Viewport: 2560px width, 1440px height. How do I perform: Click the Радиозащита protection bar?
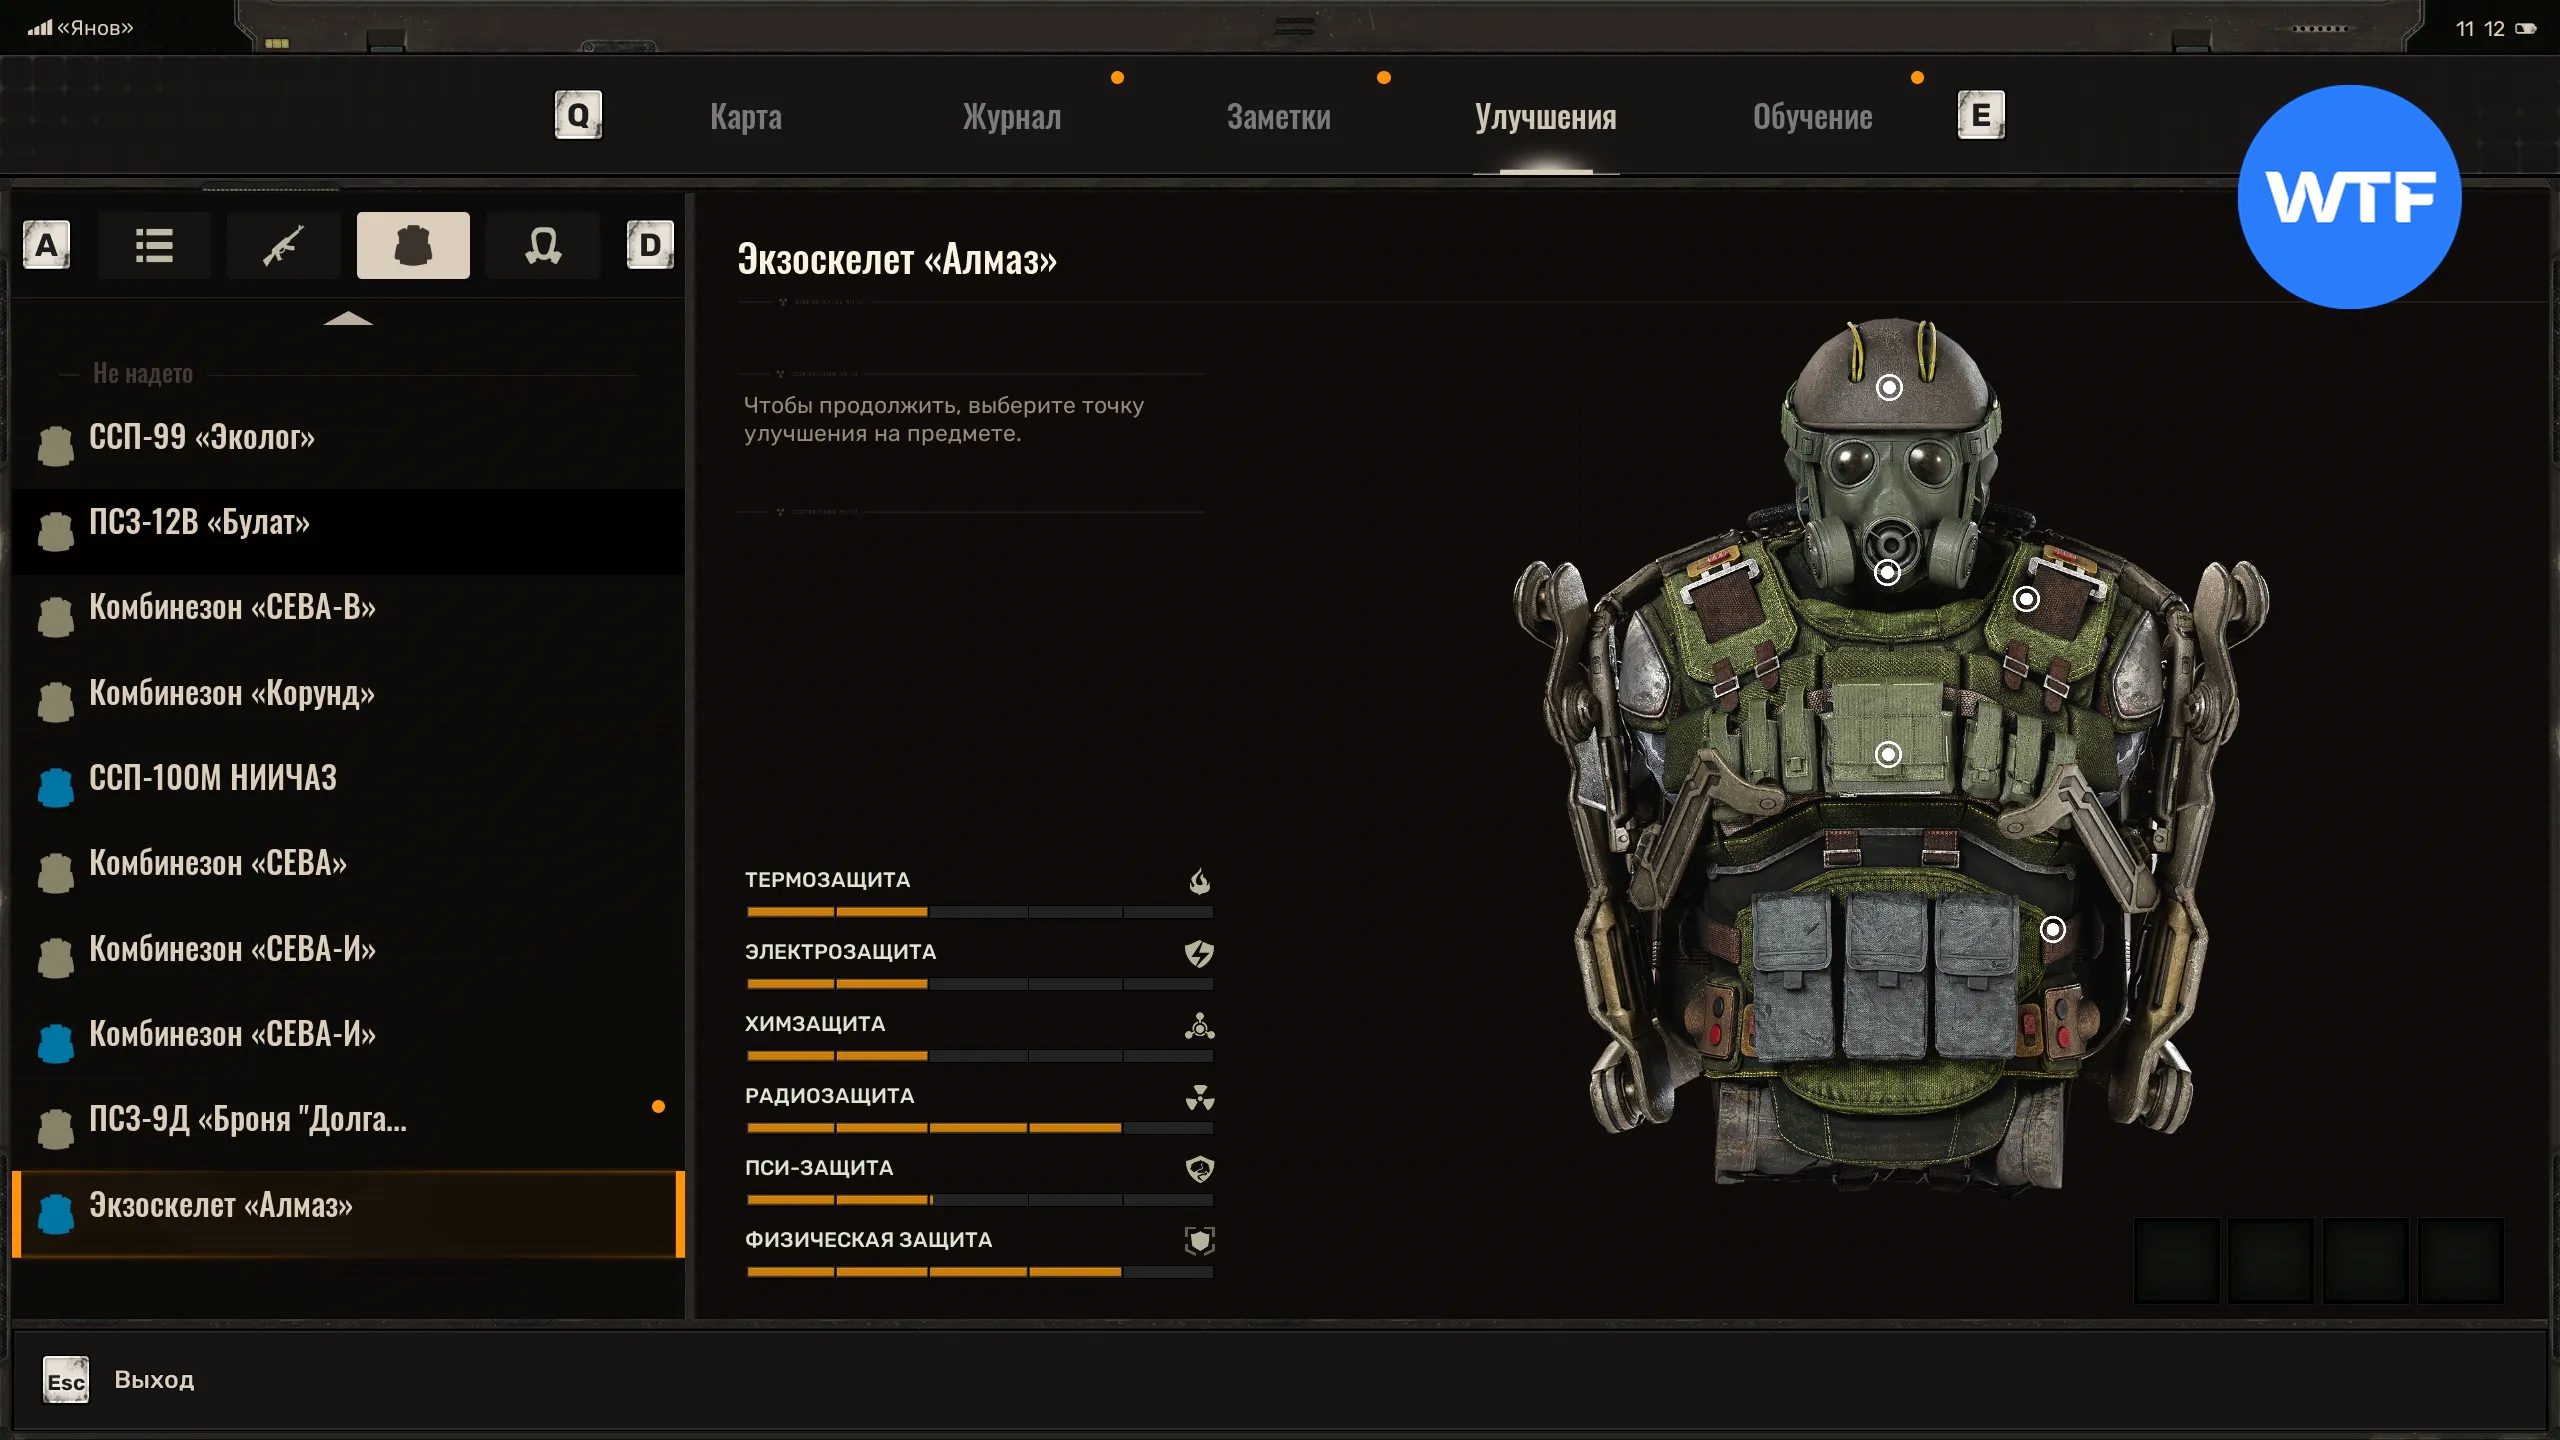[979, 1128]
